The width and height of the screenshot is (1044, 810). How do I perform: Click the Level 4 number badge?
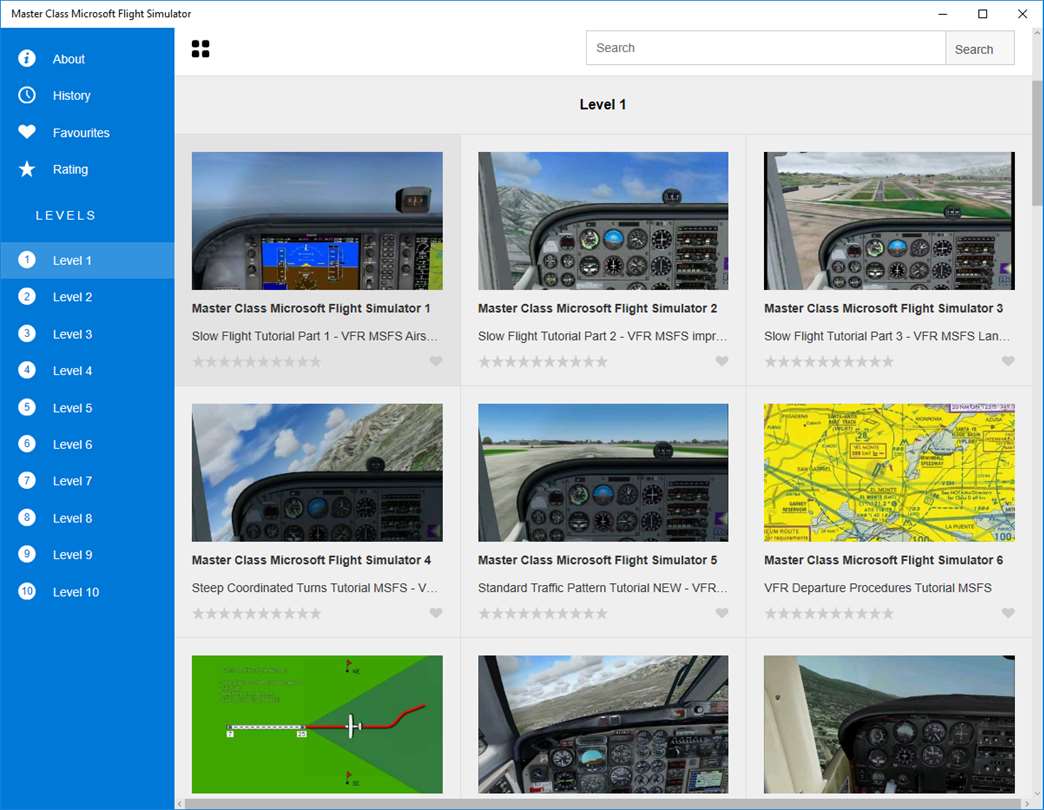[27, 370]
